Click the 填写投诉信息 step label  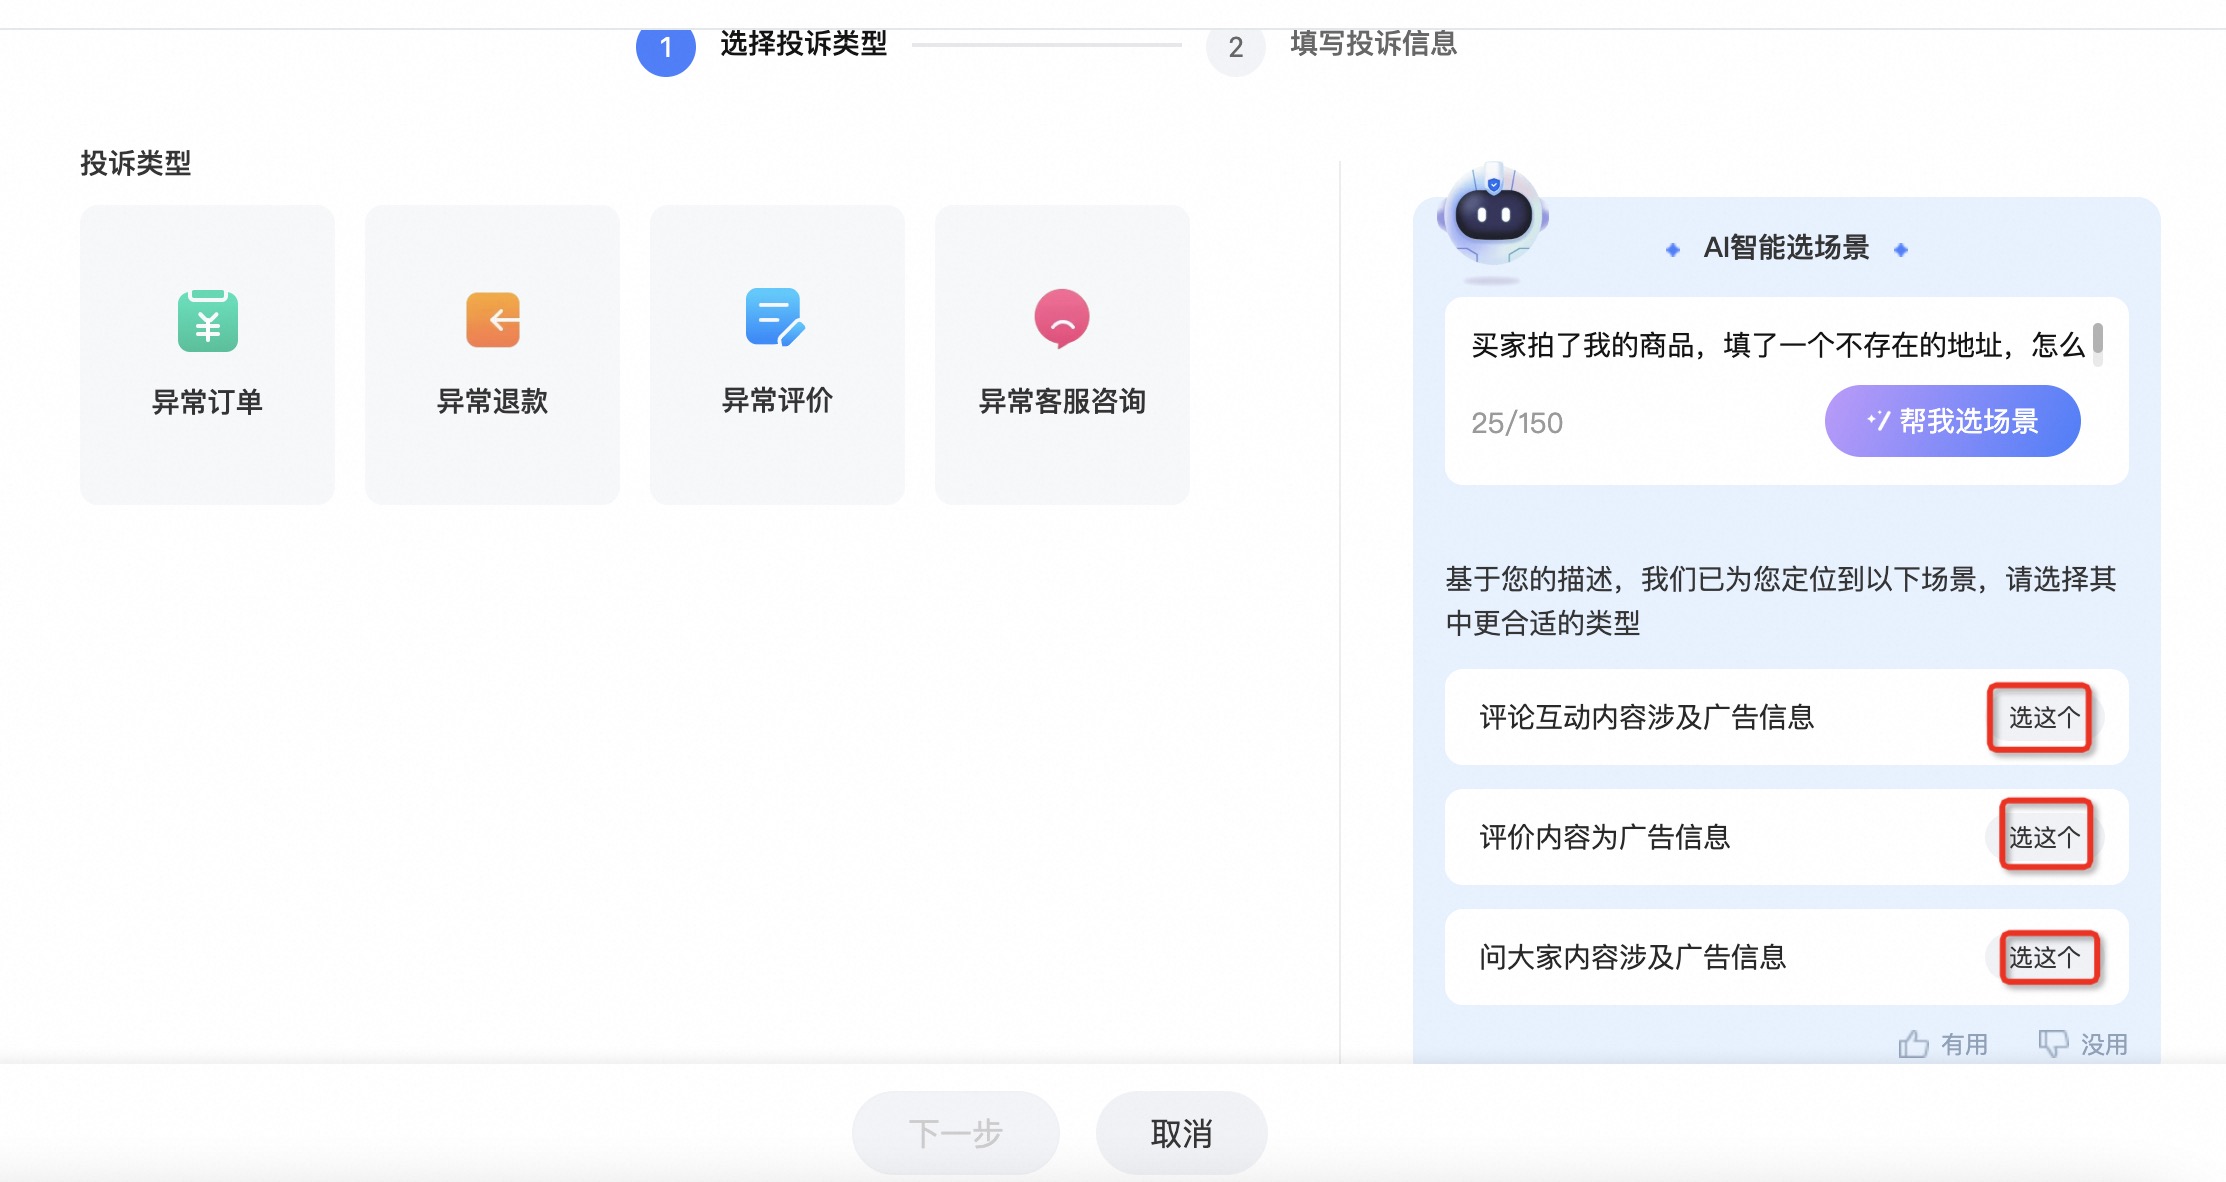tap(1374, 44)
